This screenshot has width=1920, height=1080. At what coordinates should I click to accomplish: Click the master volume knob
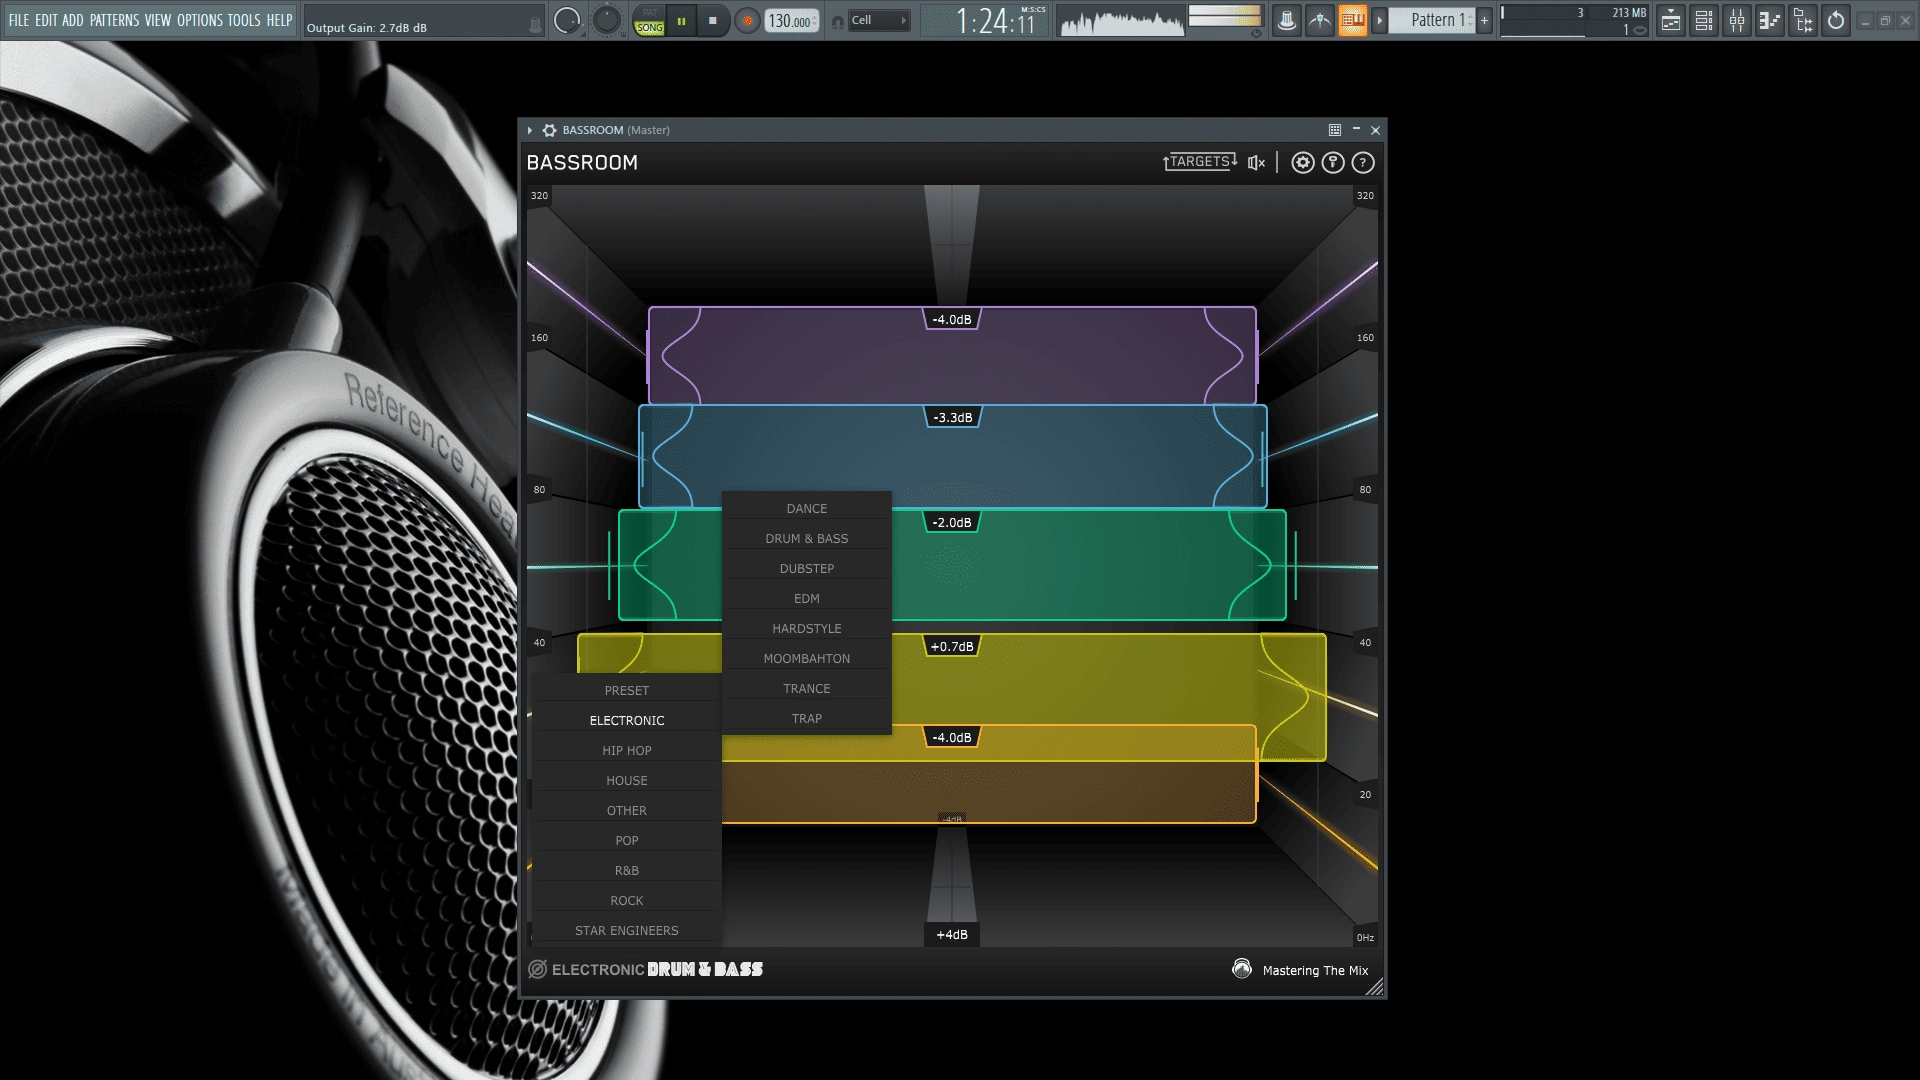tap(567, 20)
